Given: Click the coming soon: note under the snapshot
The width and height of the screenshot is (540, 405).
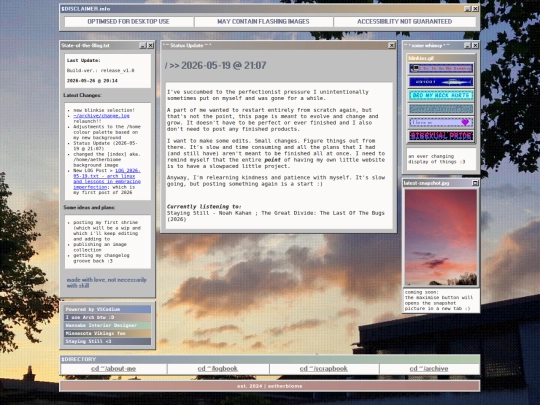Looking at the screenshot, I should tap(439, 300).
